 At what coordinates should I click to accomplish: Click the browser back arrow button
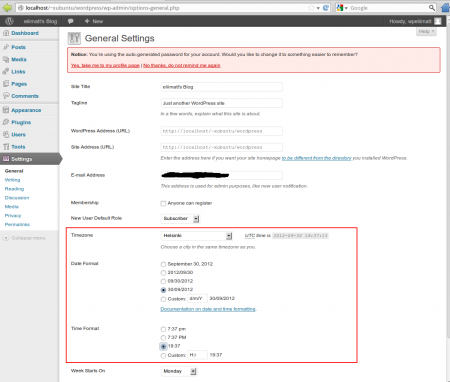pyautogui.click(x=7, y=7)
